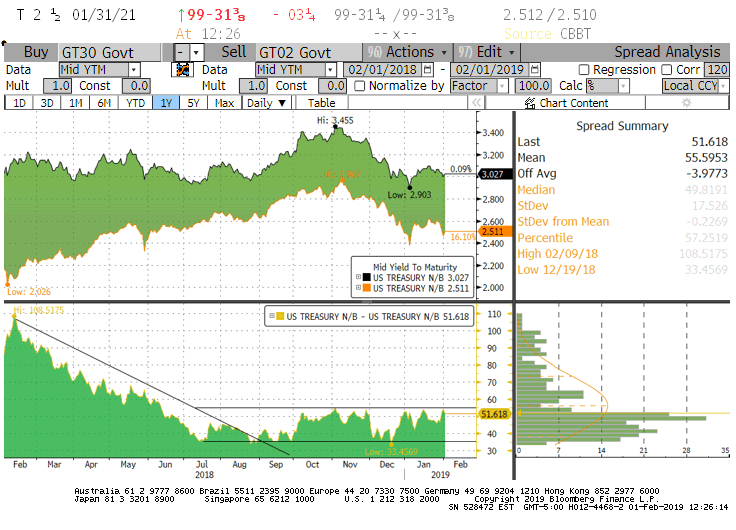Expand the black US Treasury 3.027 legend entry
This screenshot has width=736, height=530.
(359, 277)
